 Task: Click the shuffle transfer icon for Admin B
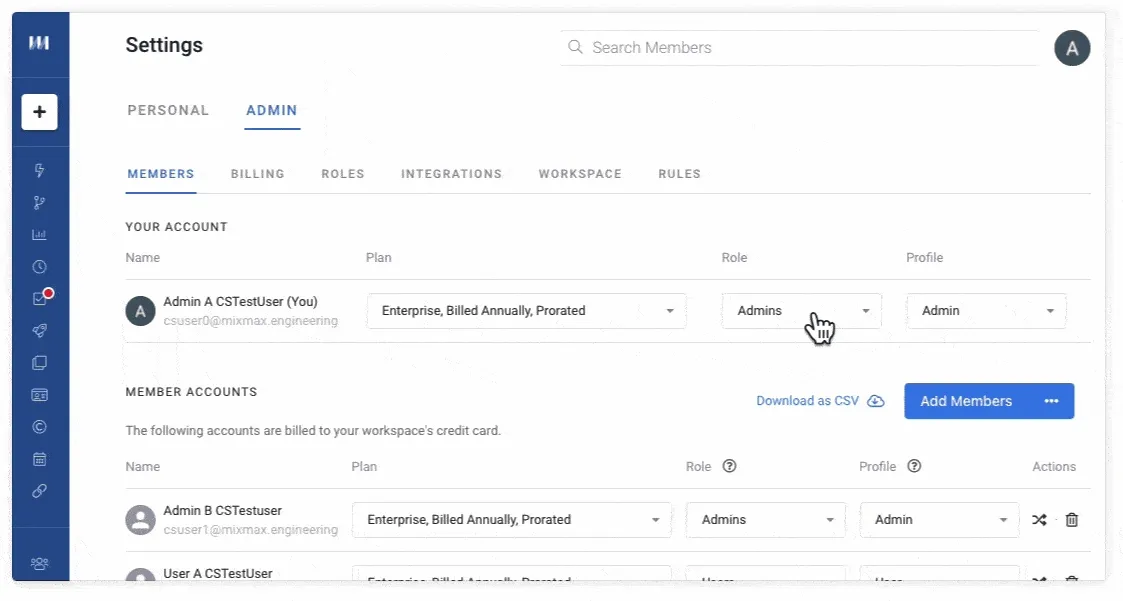pyautogui.click(x=1039, y=519)
